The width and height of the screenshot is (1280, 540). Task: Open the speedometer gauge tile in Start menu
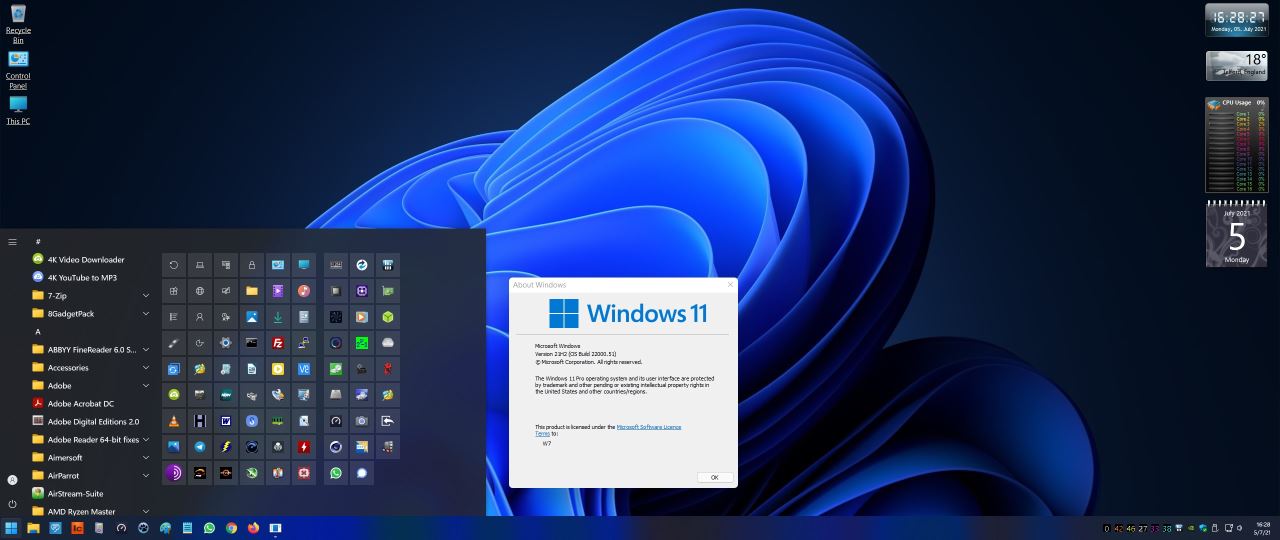[336, 421]
